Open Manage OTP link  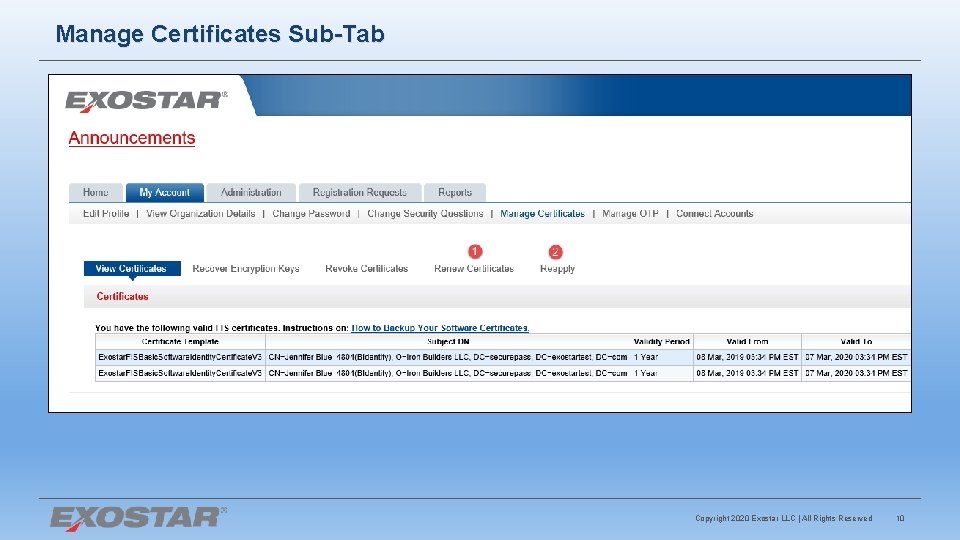coord(630,214)
